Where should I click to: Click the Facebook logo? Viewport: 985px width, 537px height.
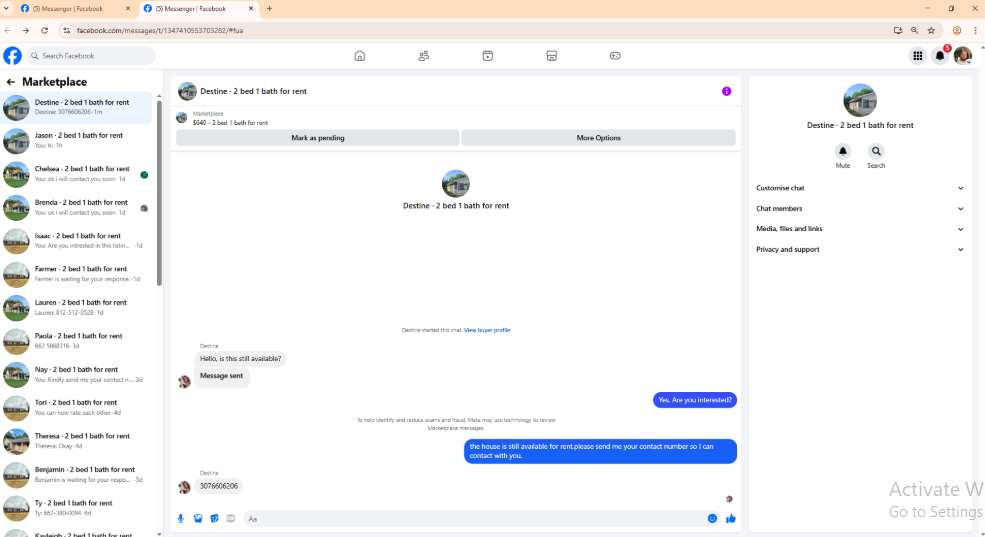(13, 56)
